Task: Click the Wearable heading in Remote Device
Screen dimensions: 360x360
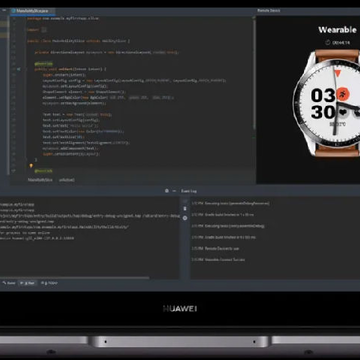Action: [x=337, y=30]
